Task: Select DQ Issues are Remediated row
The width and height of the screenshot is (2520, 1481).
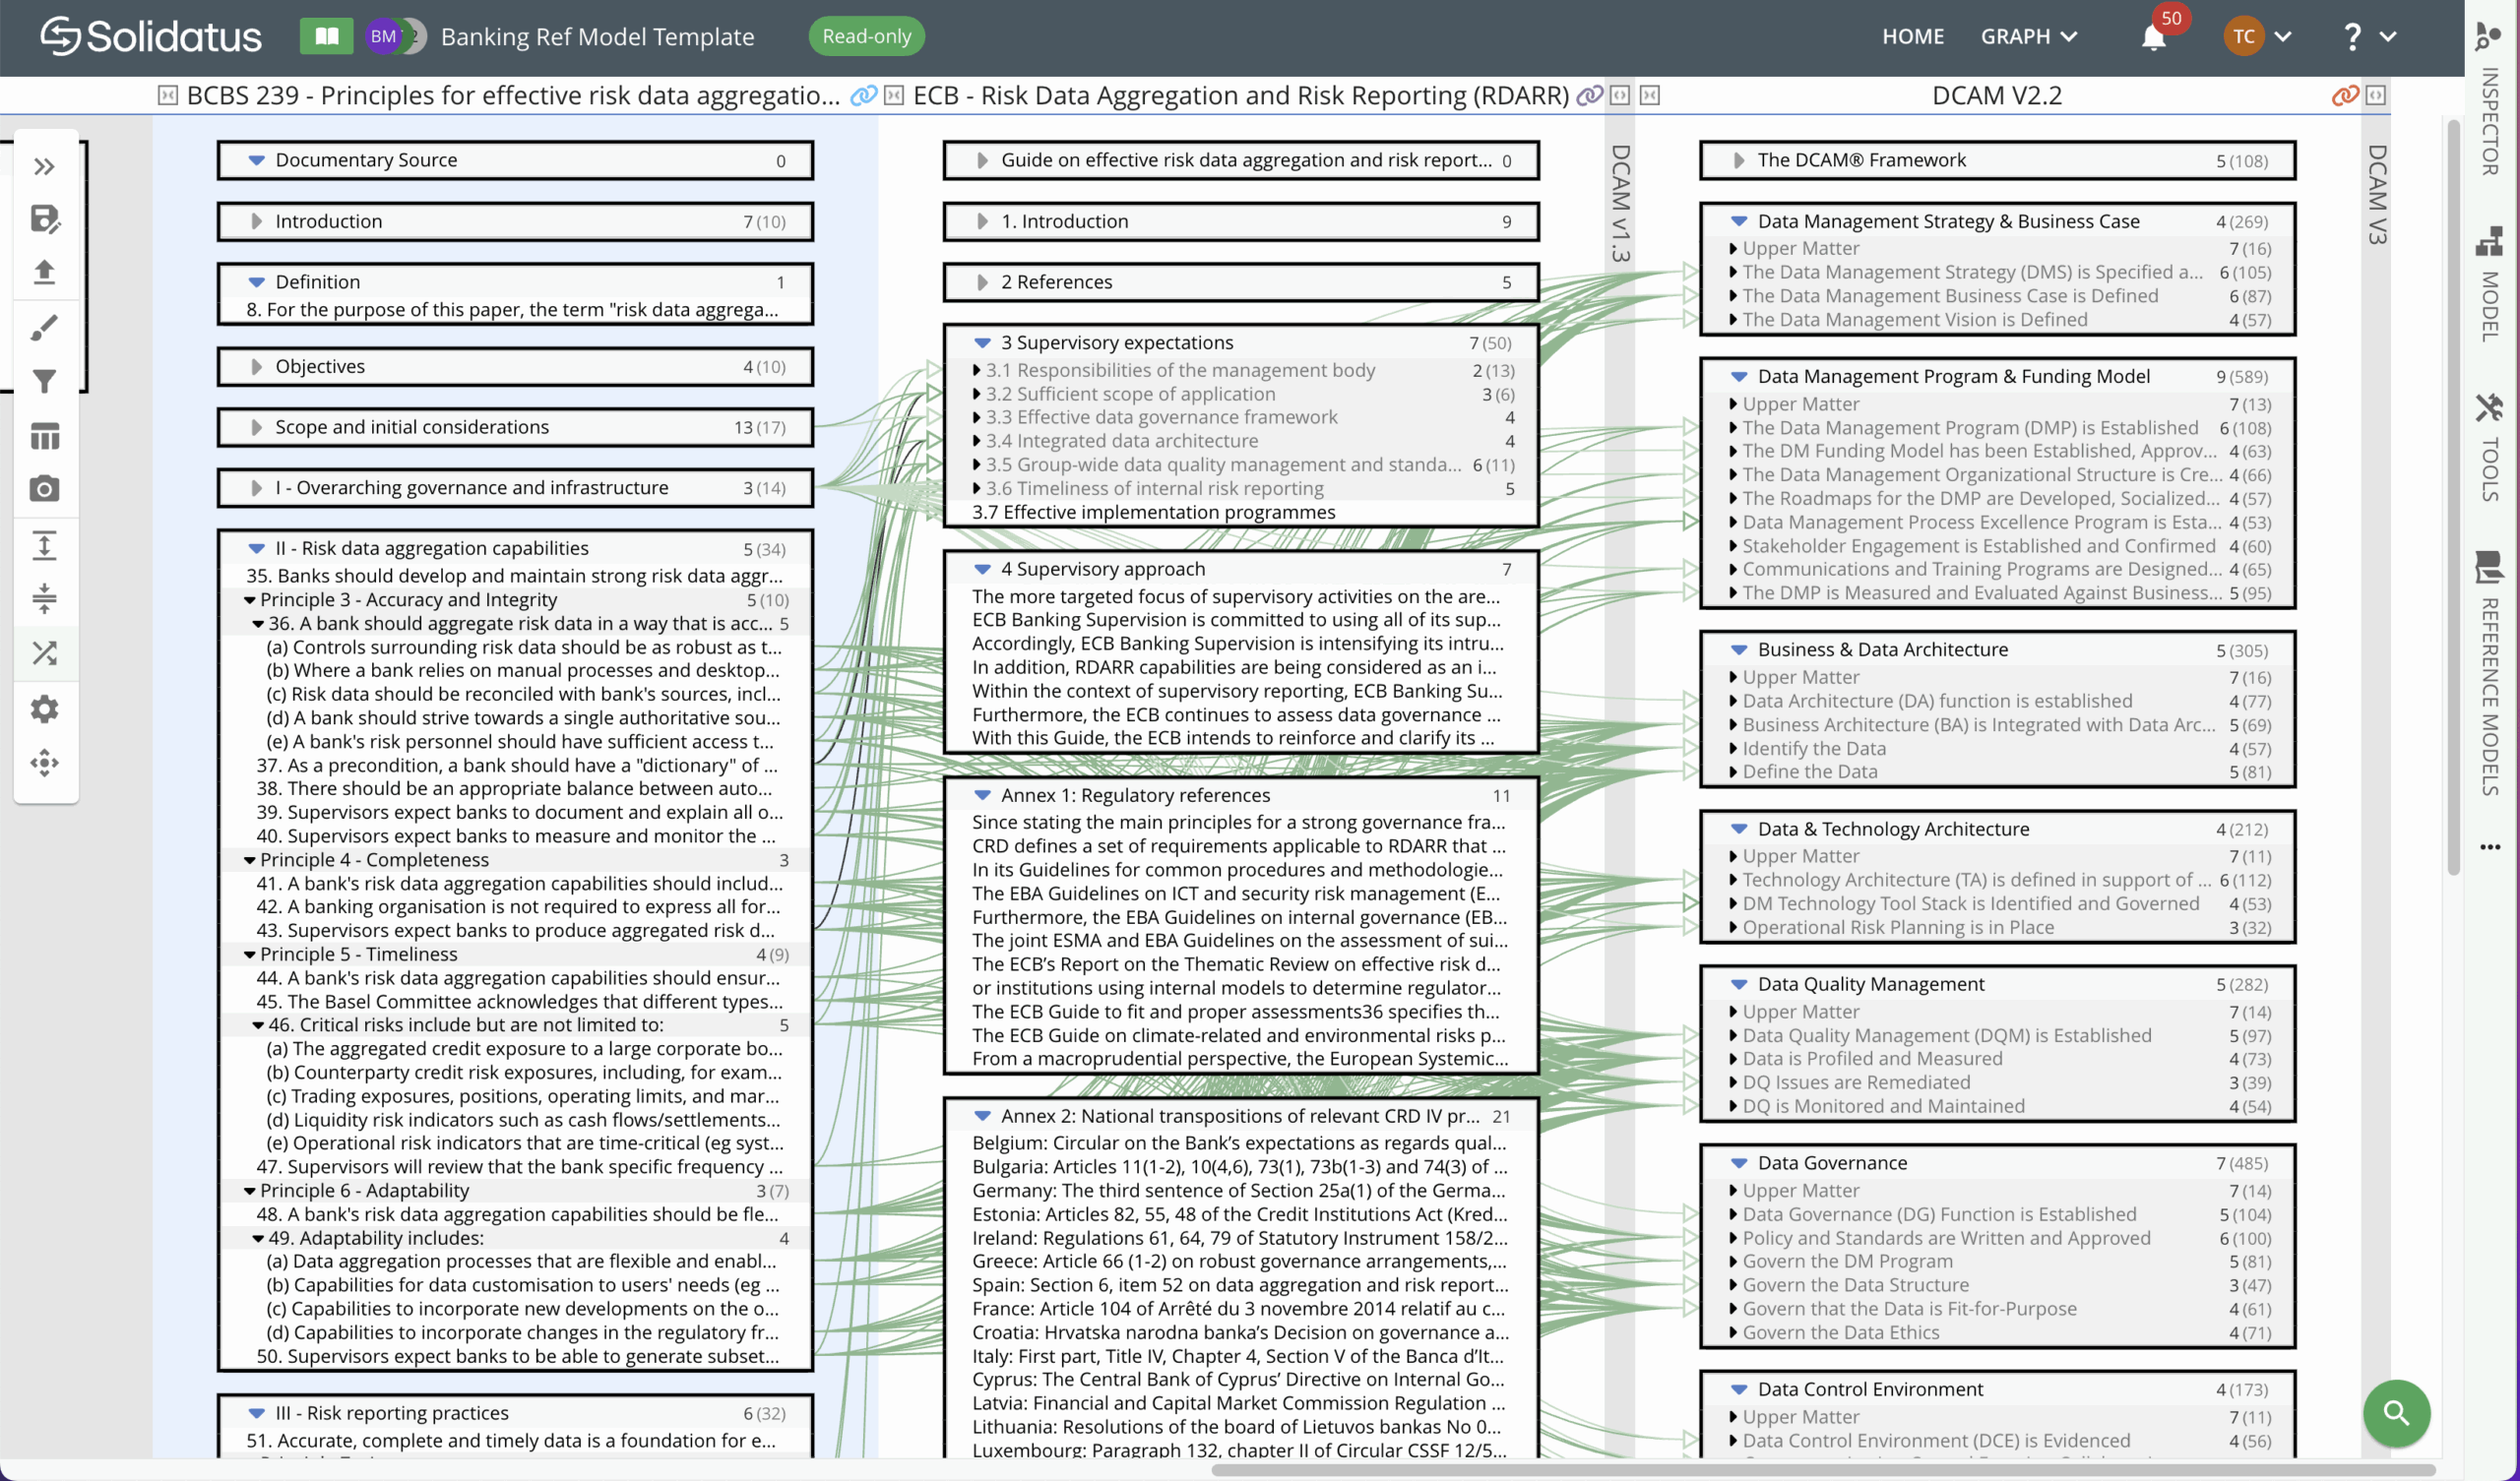Action: (x=1996, y=1082)
